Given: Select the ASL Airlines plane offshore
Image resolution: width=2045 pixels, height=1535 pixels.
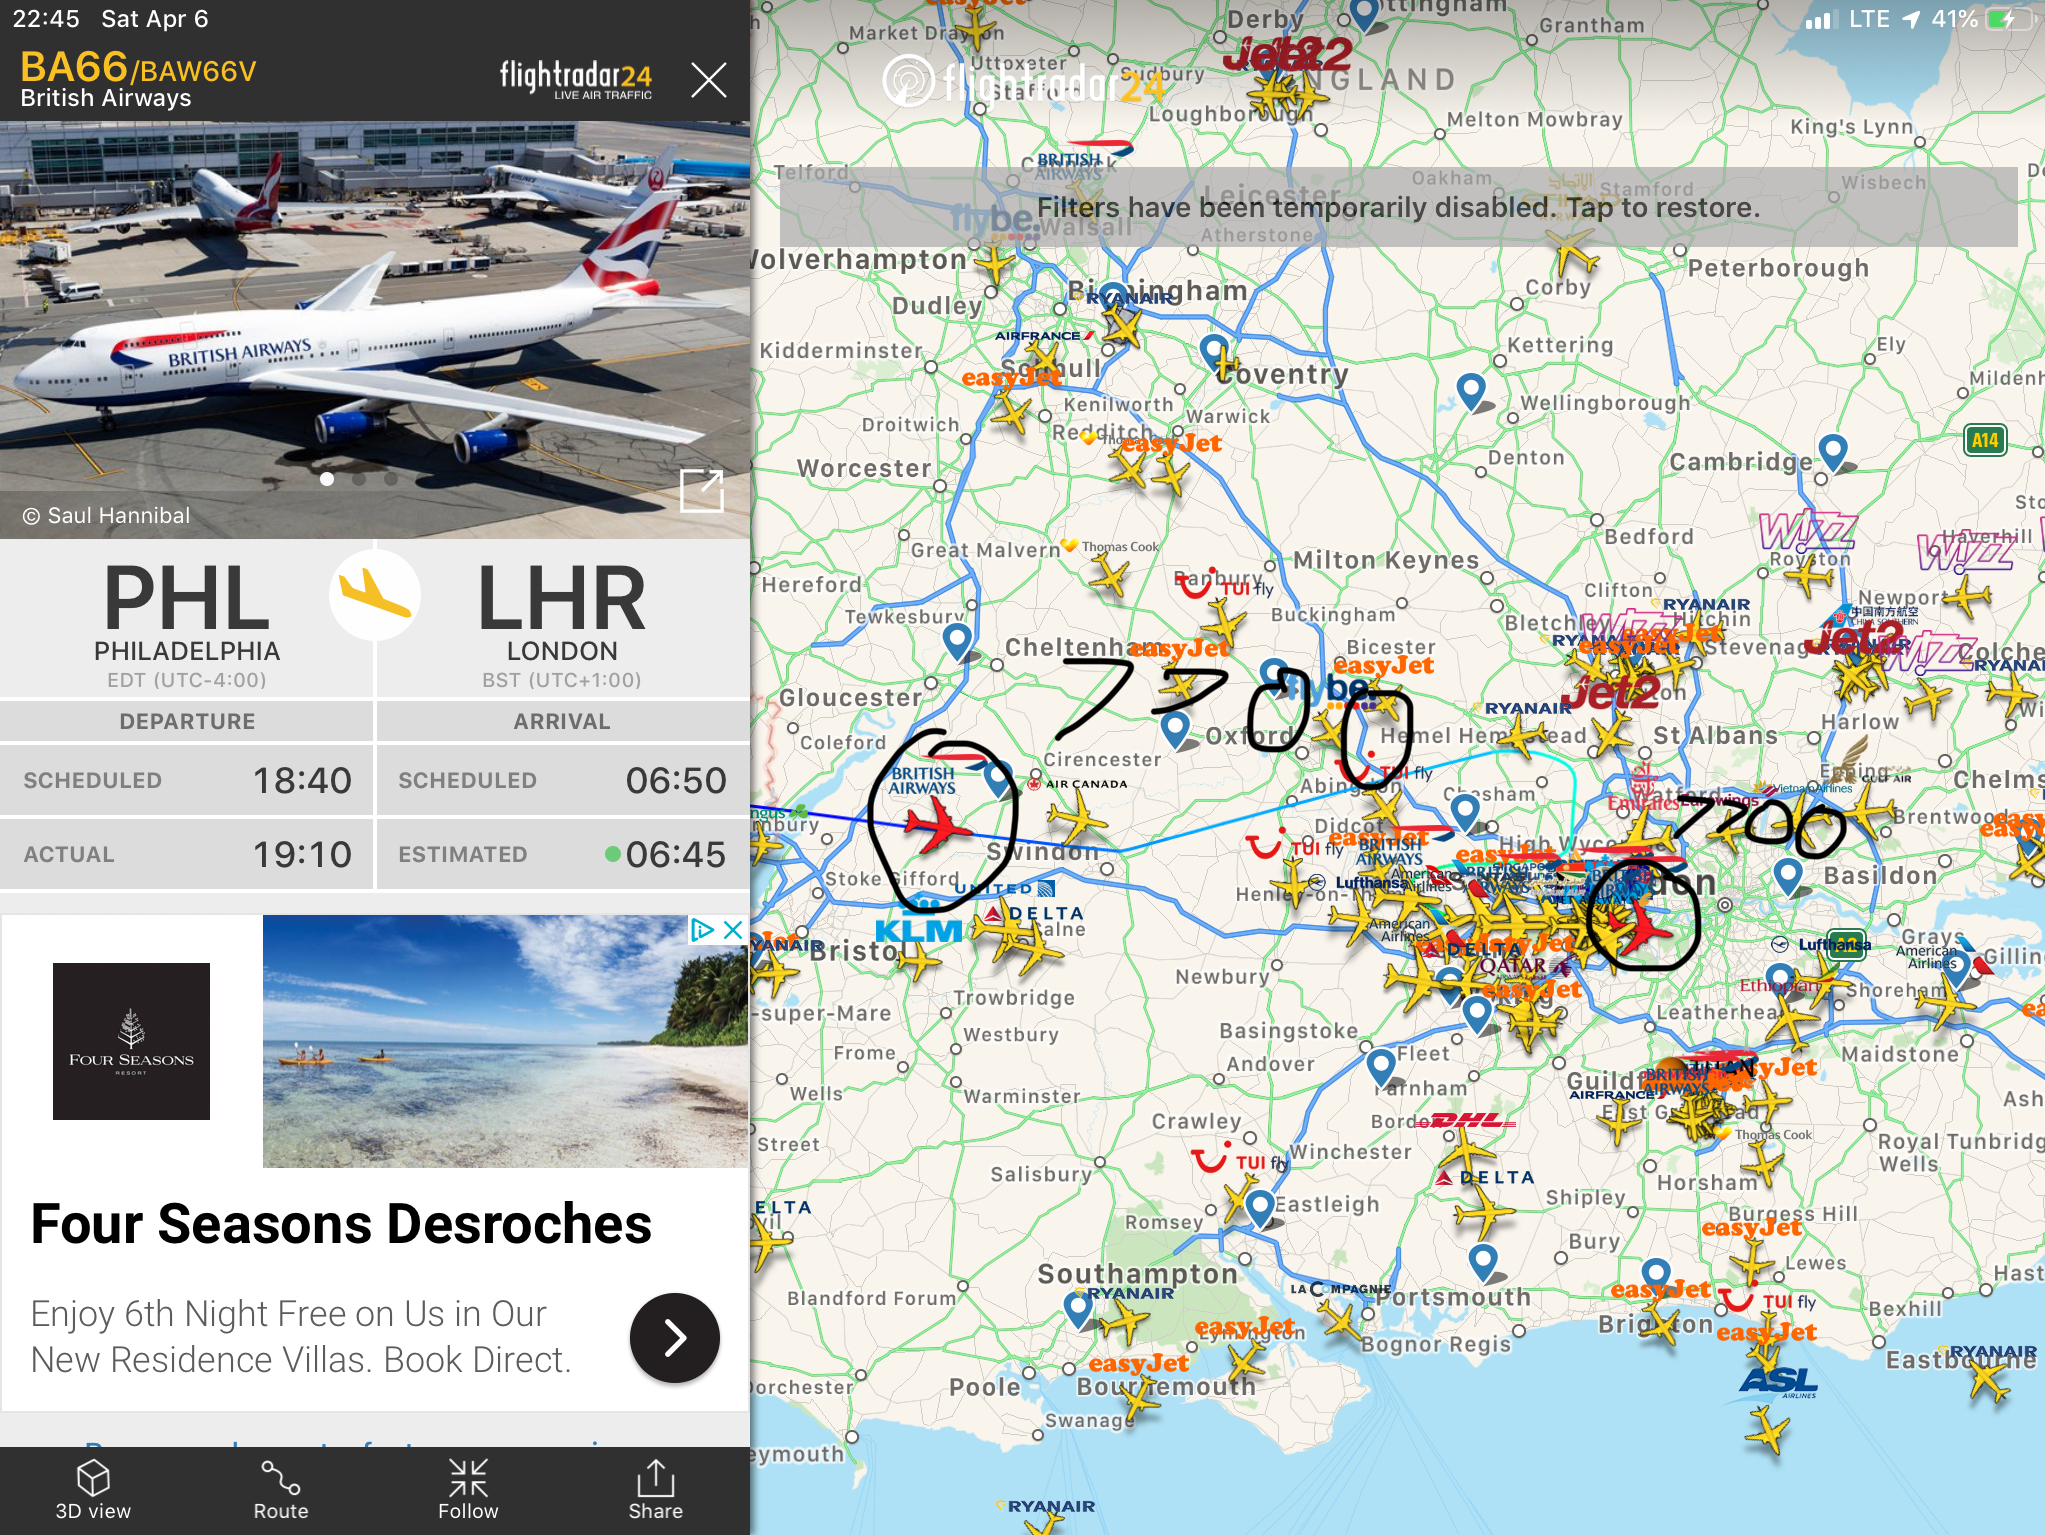Looking at the screenshot, I should pos(1768,1428).
